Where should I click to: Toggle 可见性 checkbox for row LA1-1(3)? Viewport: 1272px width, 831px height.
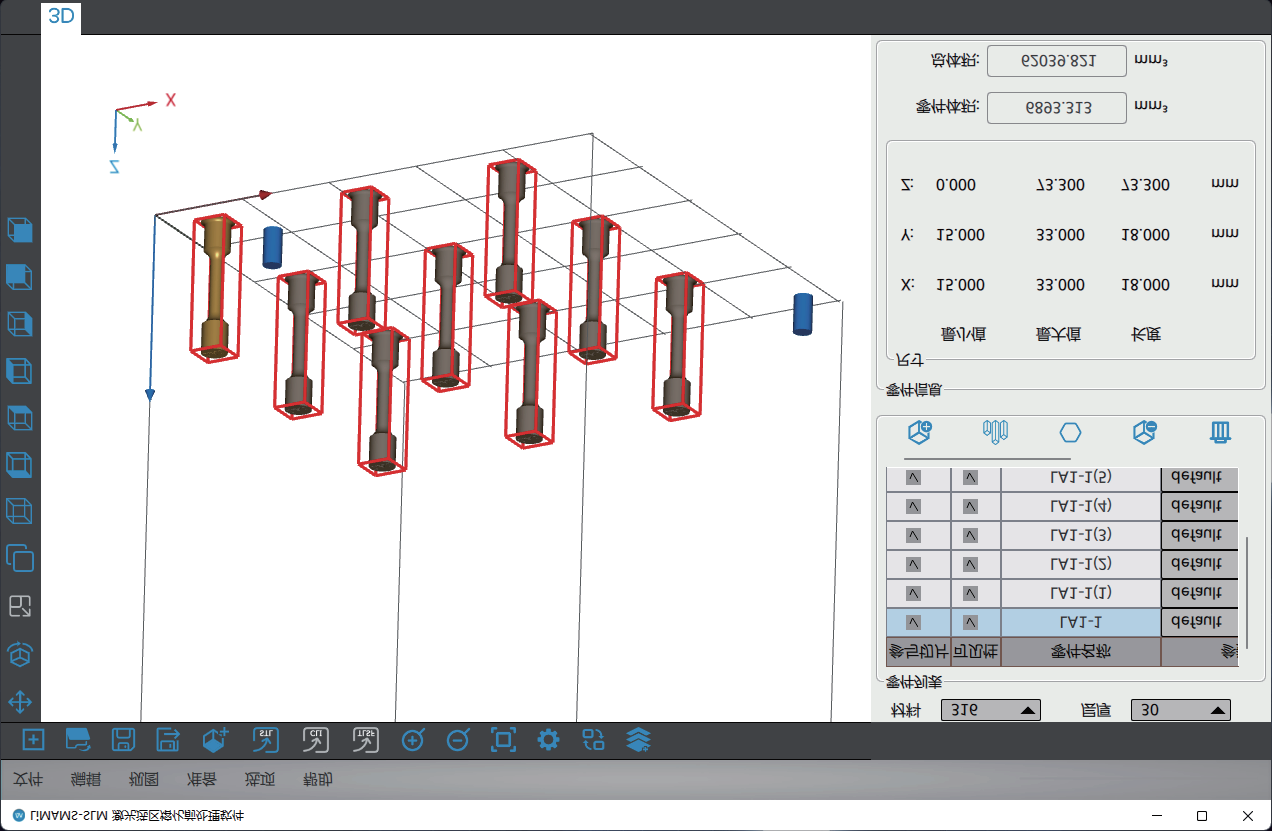click(971, 535)
